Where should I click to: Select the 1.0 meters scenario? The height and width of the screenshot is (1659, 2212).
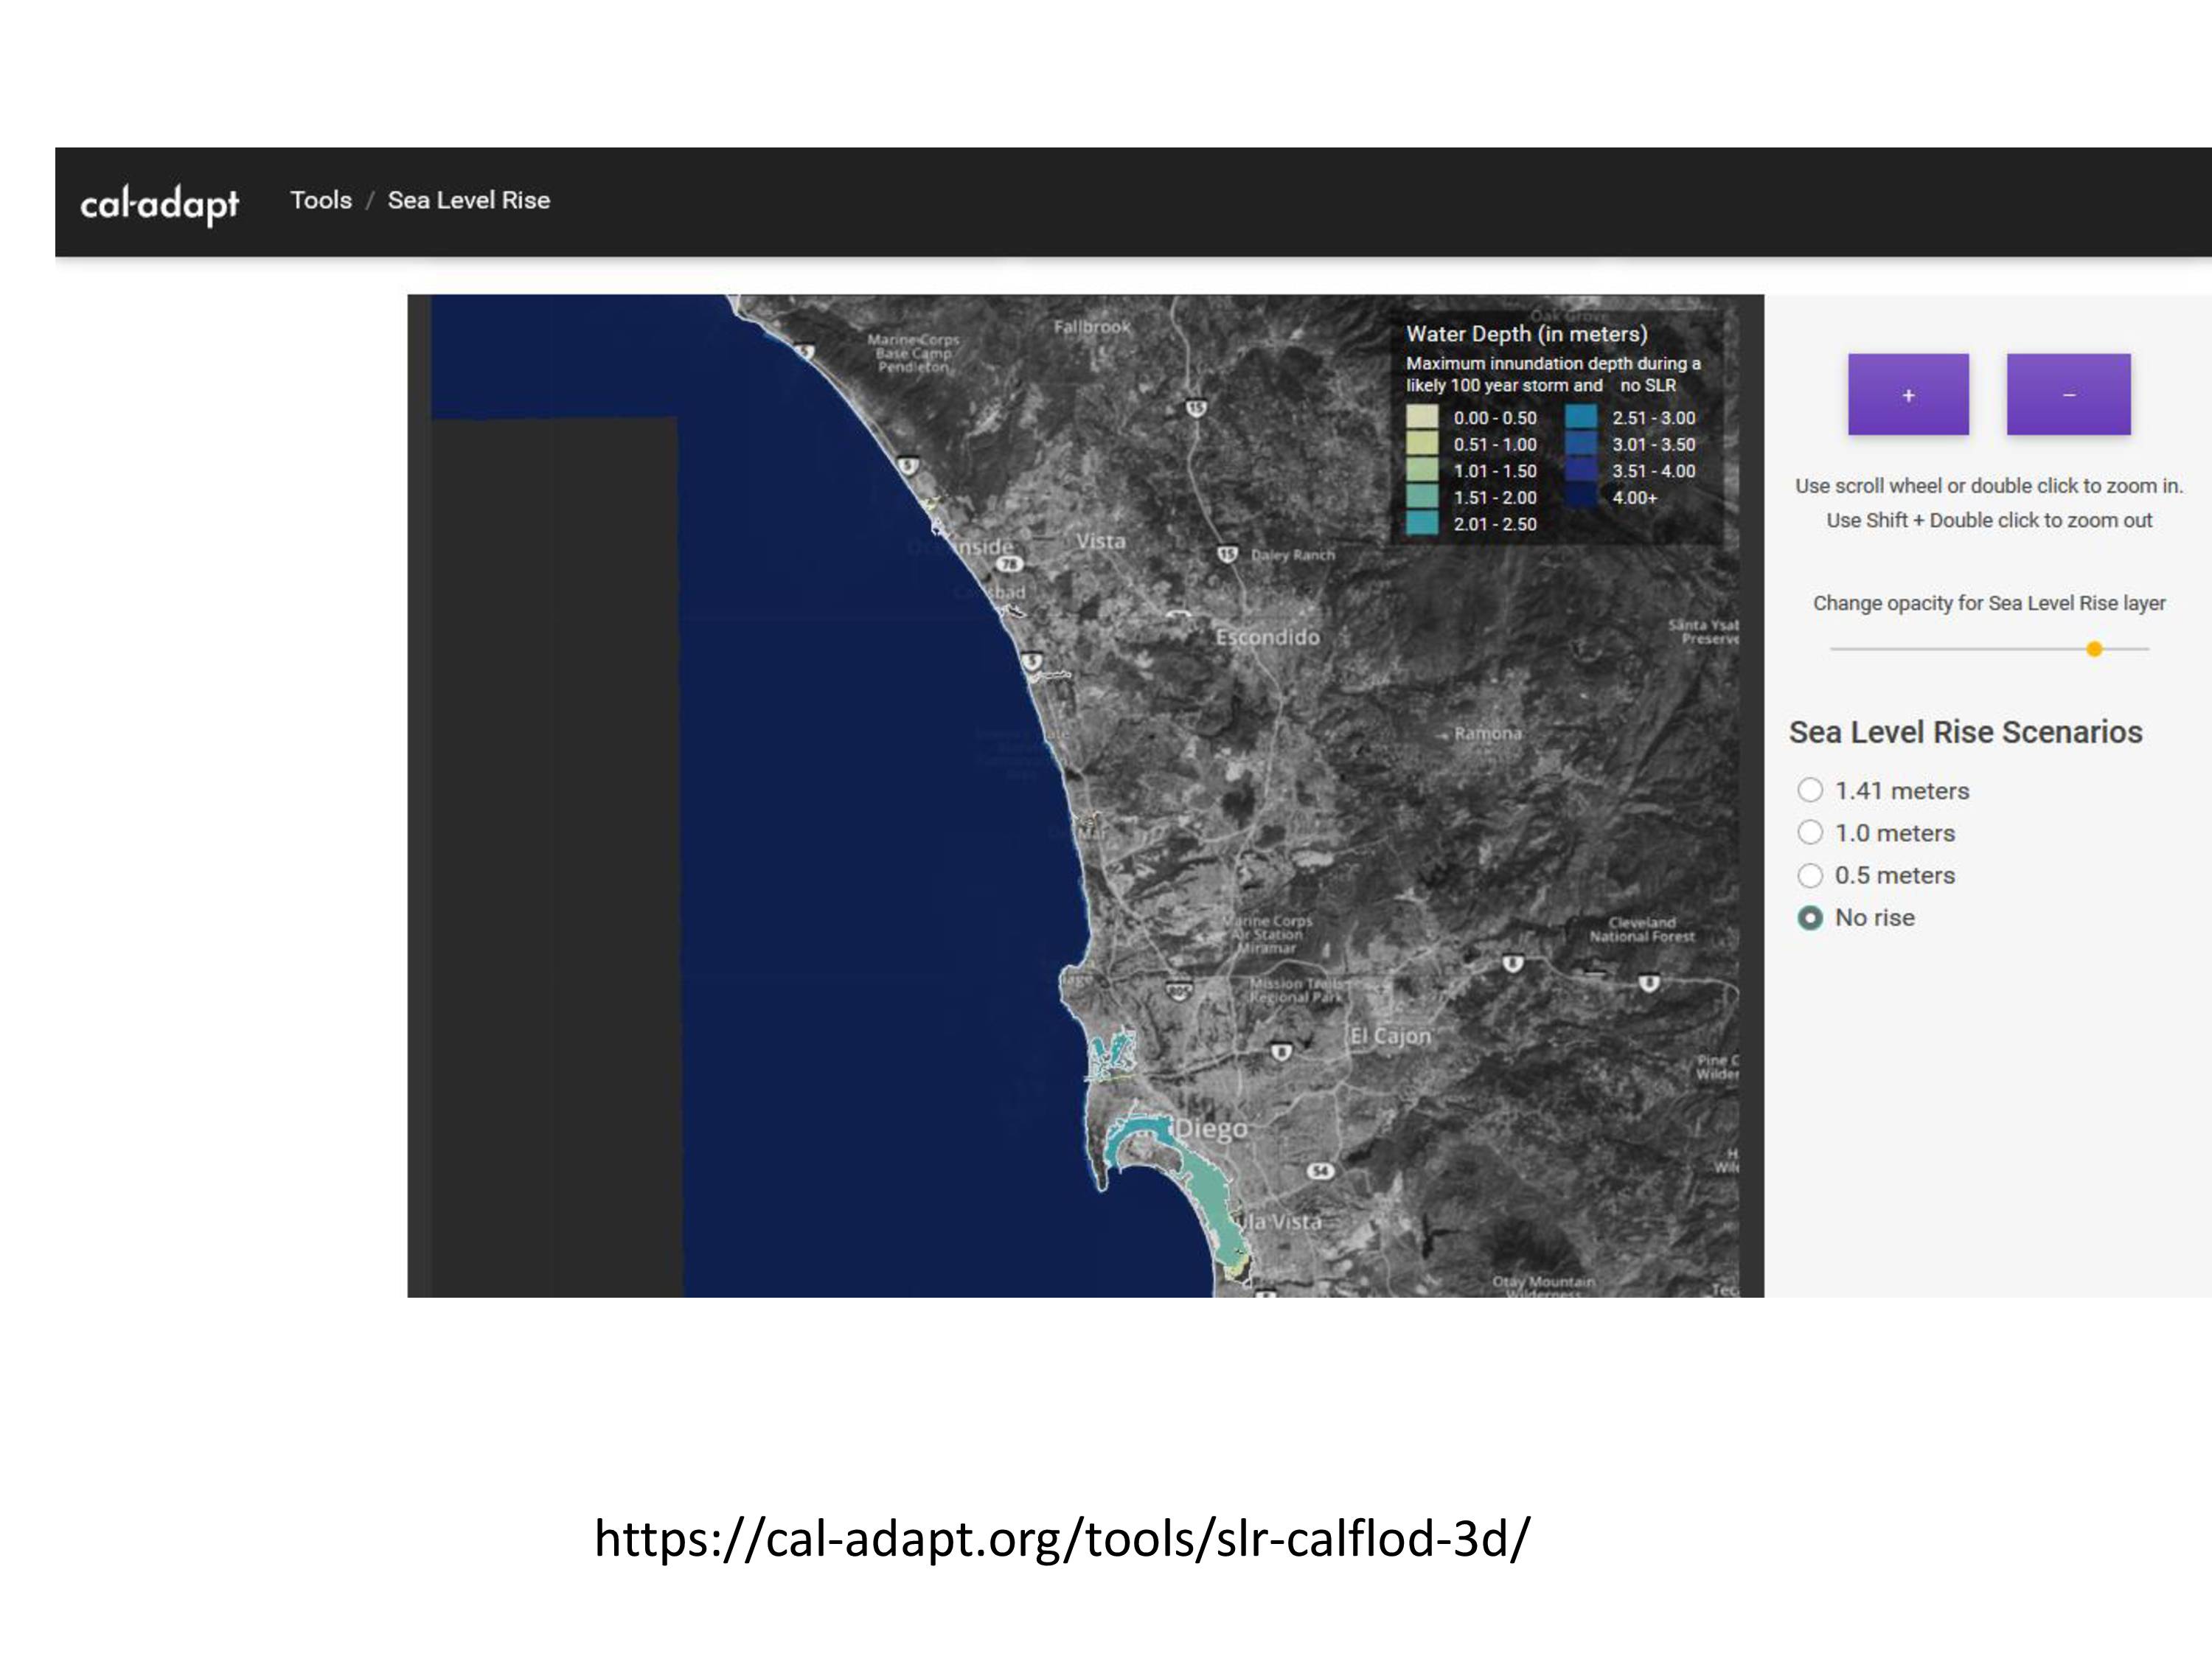(1810, 832)
